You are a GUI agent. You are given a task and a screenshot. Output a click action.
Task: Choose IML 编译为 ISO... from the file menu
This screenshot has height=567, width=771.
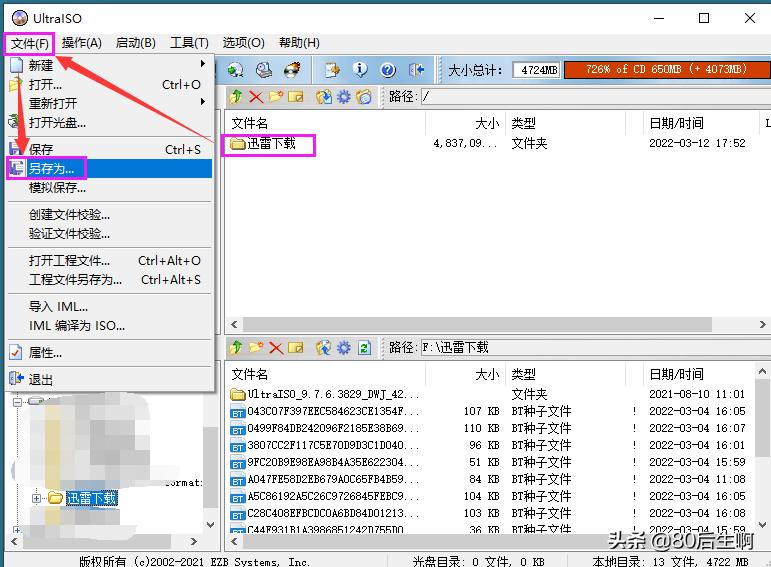pos(110,326)
